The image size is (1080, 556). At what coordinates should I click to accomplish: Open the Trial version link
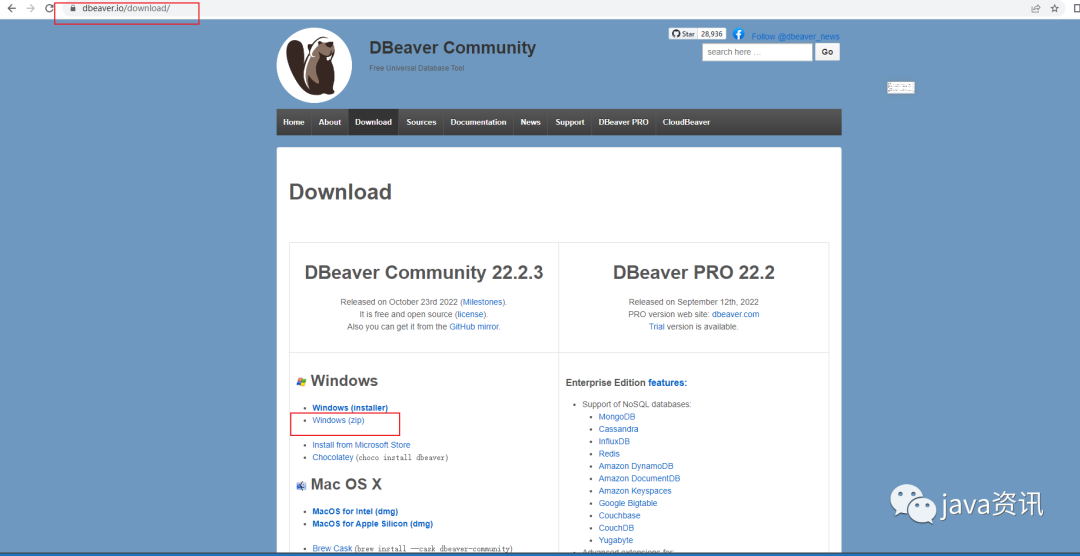pos(656,327)
